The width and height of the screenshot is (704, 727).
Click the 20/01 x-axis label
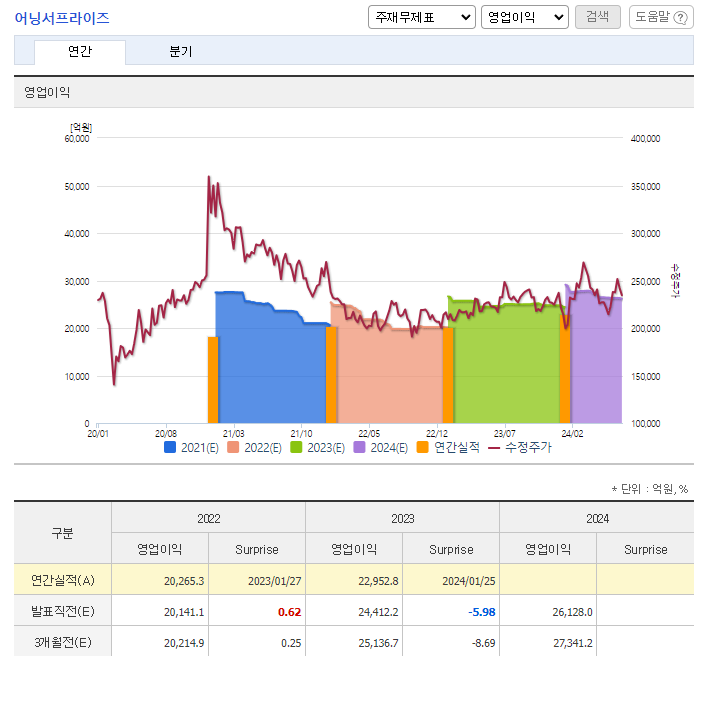98,434
